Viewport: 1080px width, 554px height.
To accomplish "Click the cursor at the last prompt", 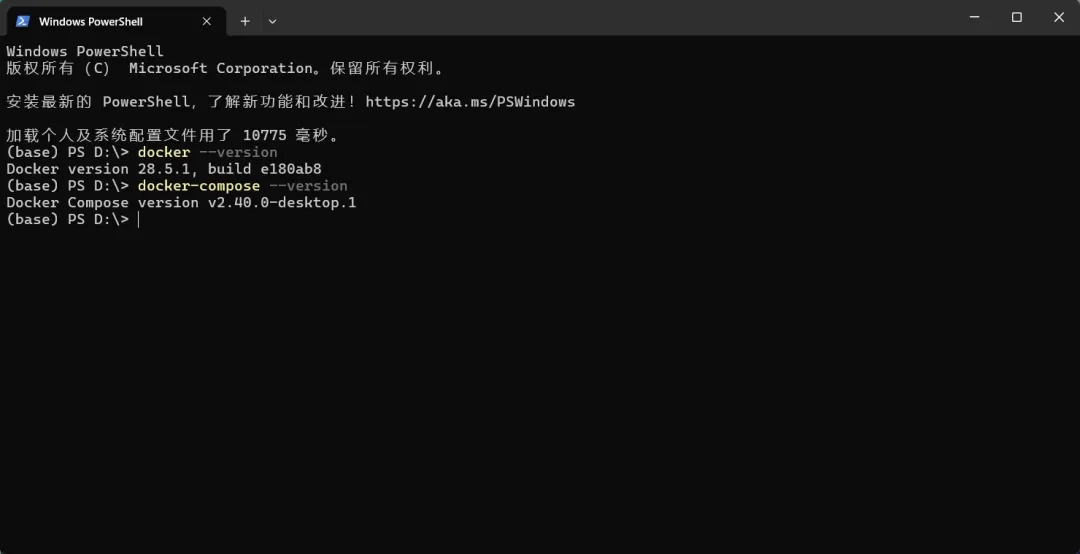I will 139,220.
